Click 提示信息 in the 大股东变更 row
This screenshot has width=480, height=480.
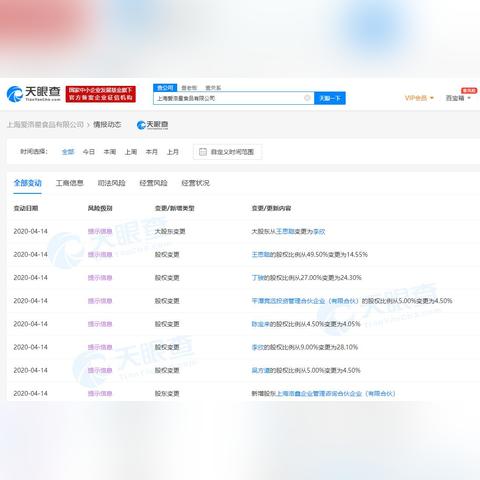(100, 232)
